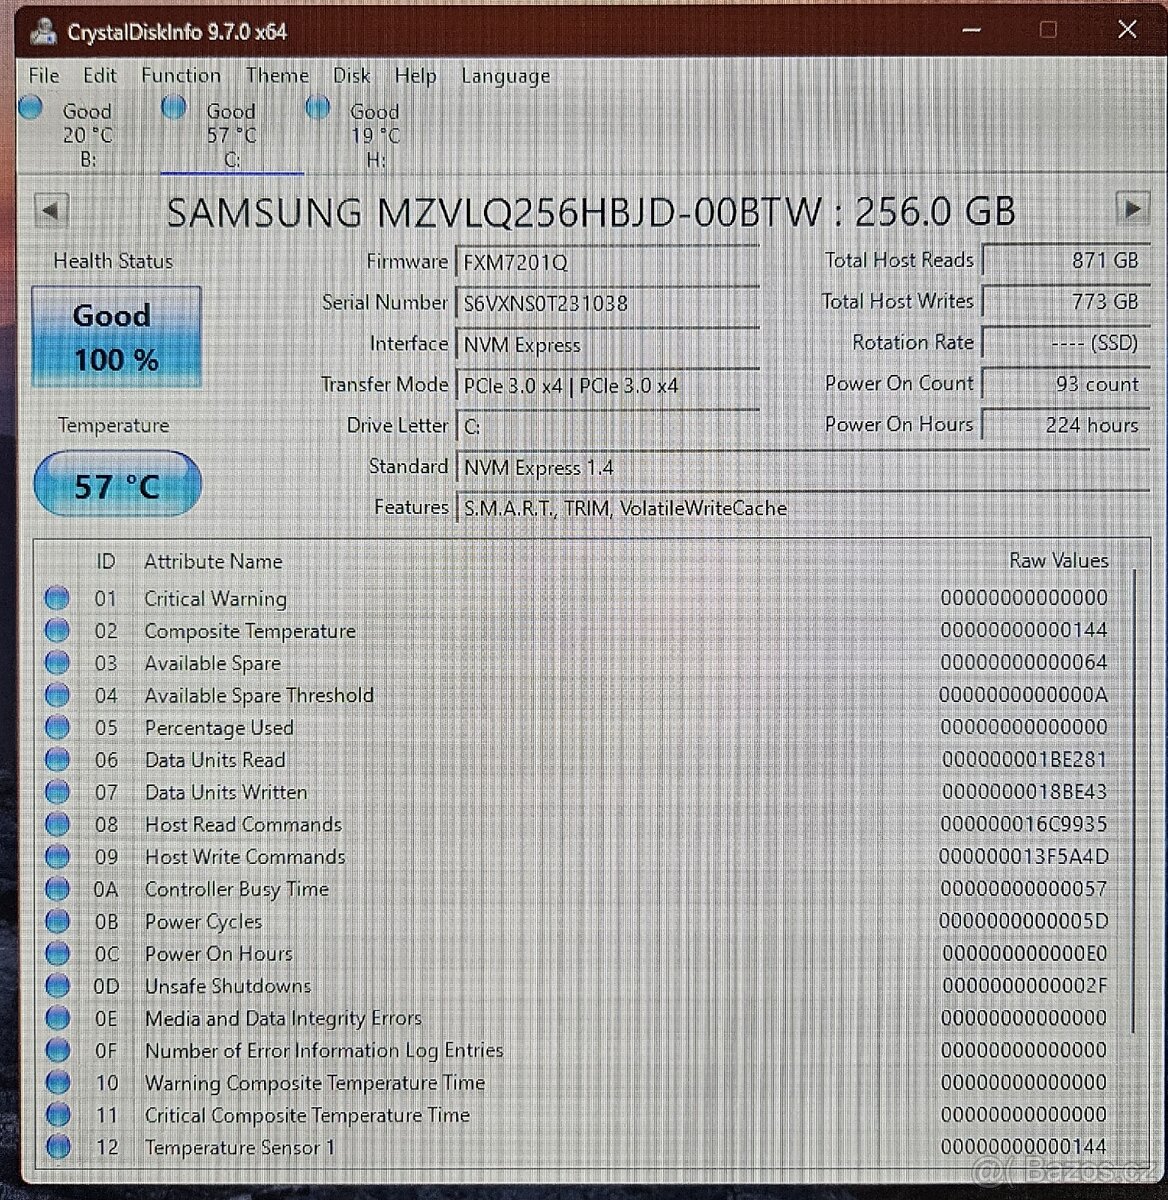Open the Help menu

coord(415,75)
